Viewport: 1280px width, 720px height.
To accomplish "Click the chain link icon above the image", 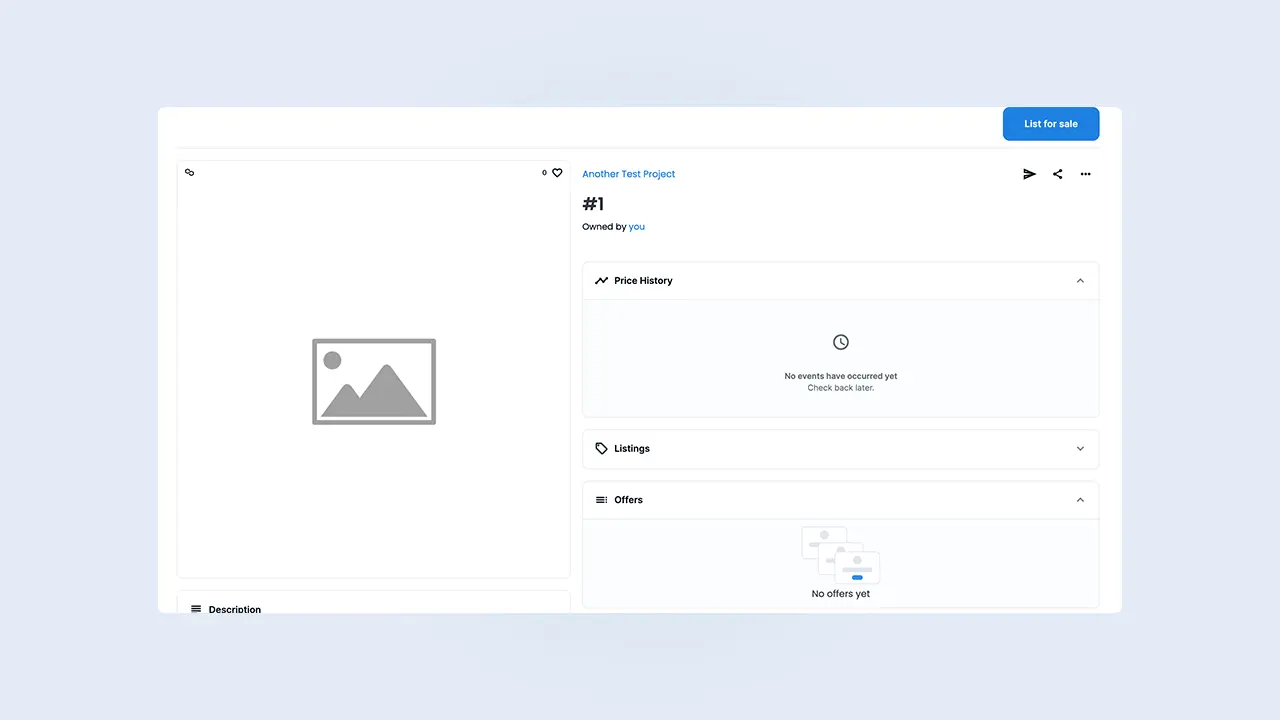I will pyautogui.click(x=190, y=173).
